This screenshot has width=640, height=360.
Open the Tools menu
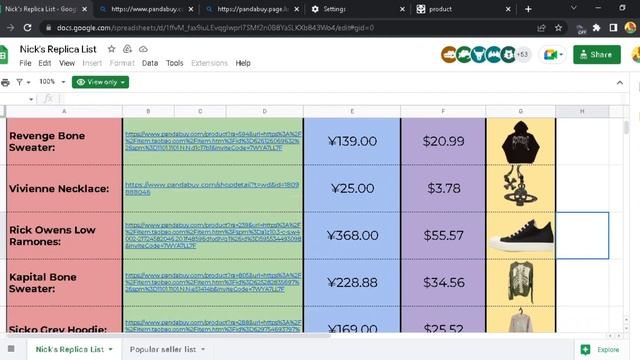pyautogui.click(x=174, y=63)
